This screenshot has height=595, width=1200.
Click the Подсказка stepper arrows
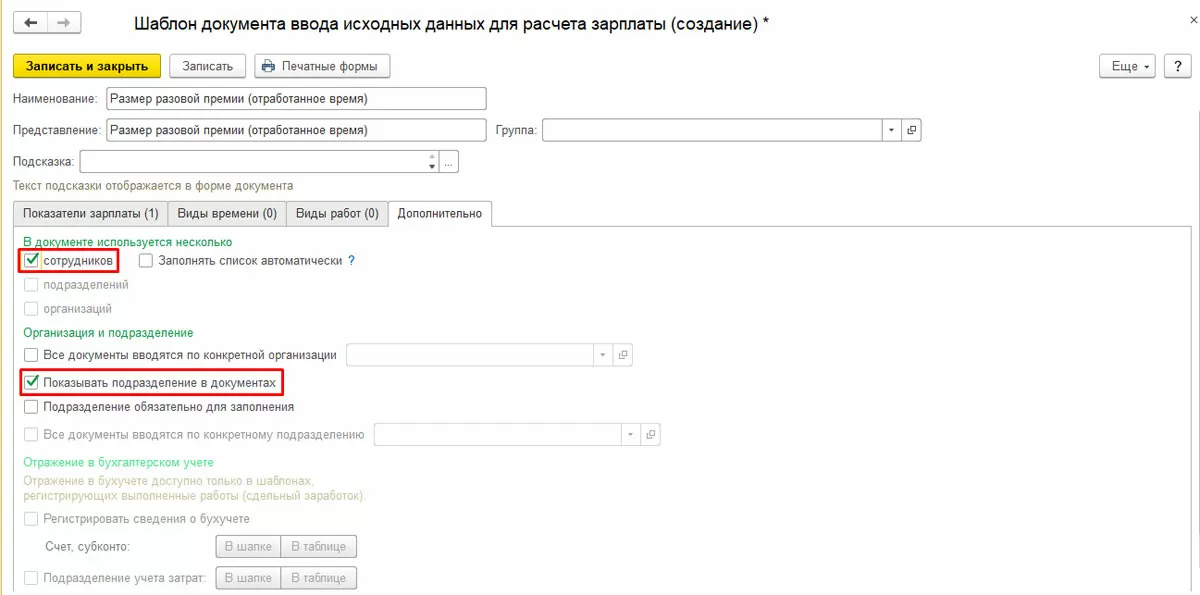pyautogui.click(x=431, y=162)
